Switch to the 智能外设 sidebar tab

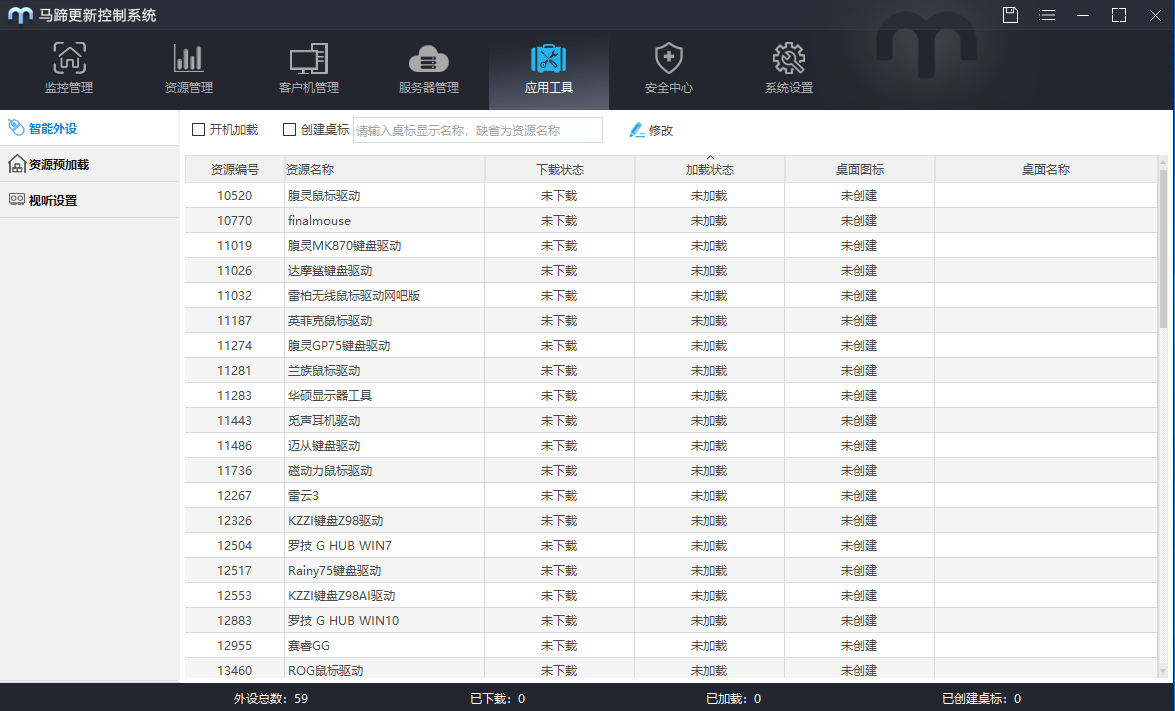coord(89,128)
